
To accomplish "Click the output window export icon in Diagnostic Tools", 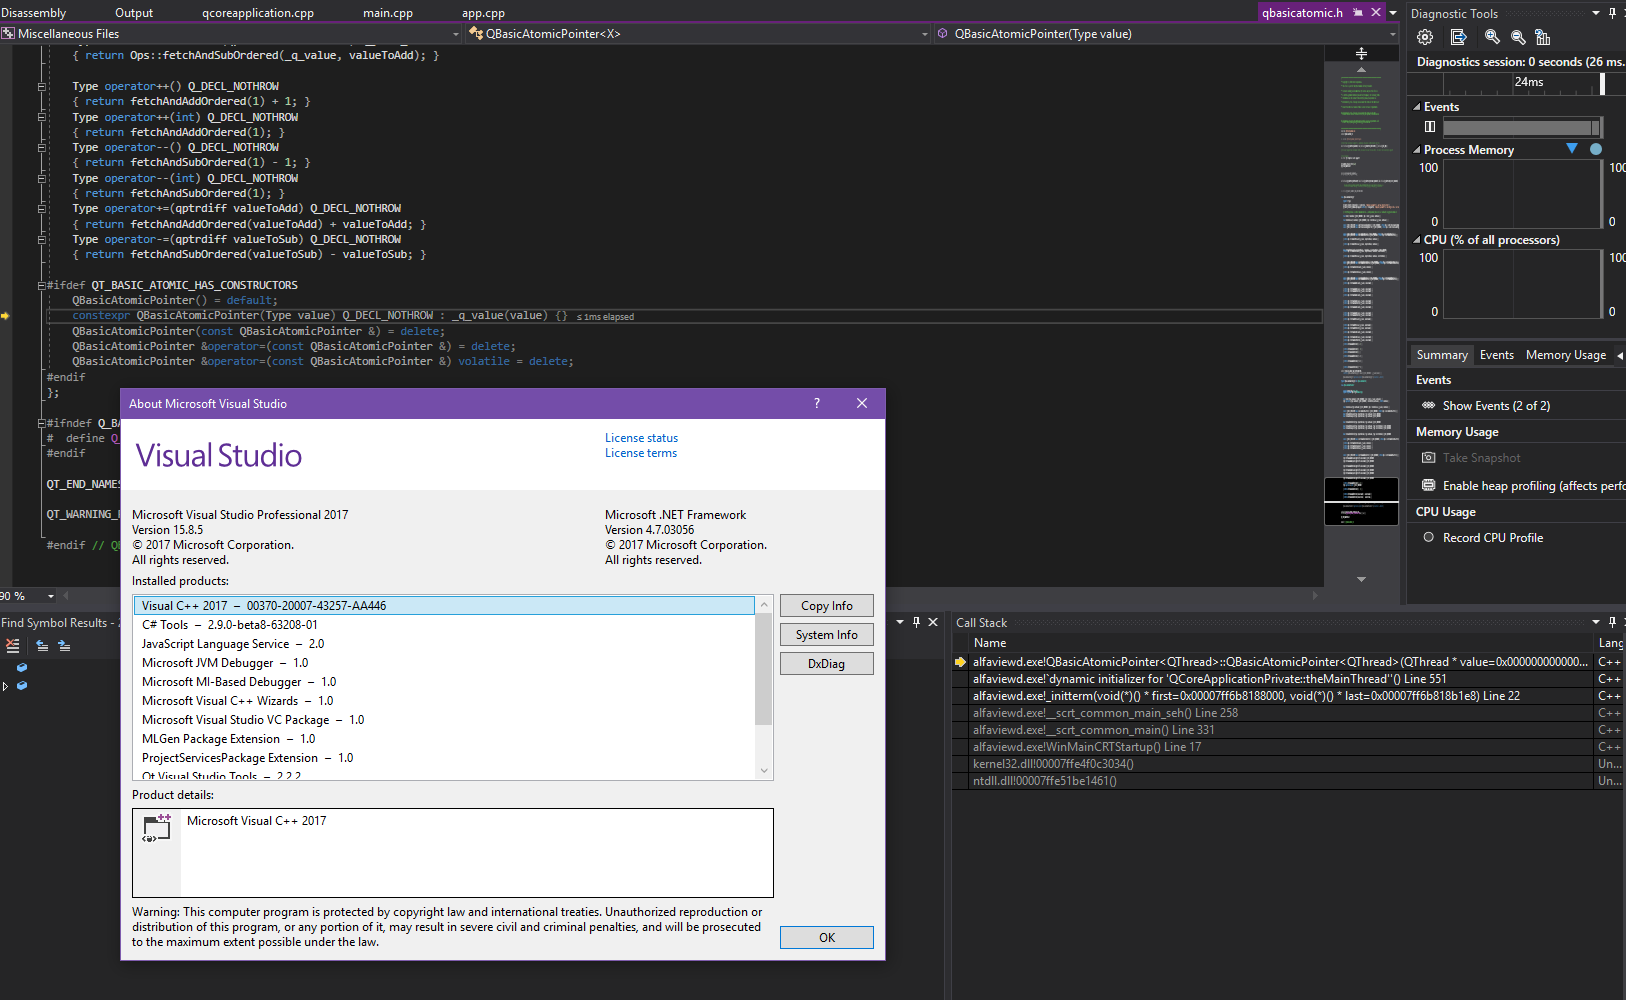I will [x=1459, y=37].
